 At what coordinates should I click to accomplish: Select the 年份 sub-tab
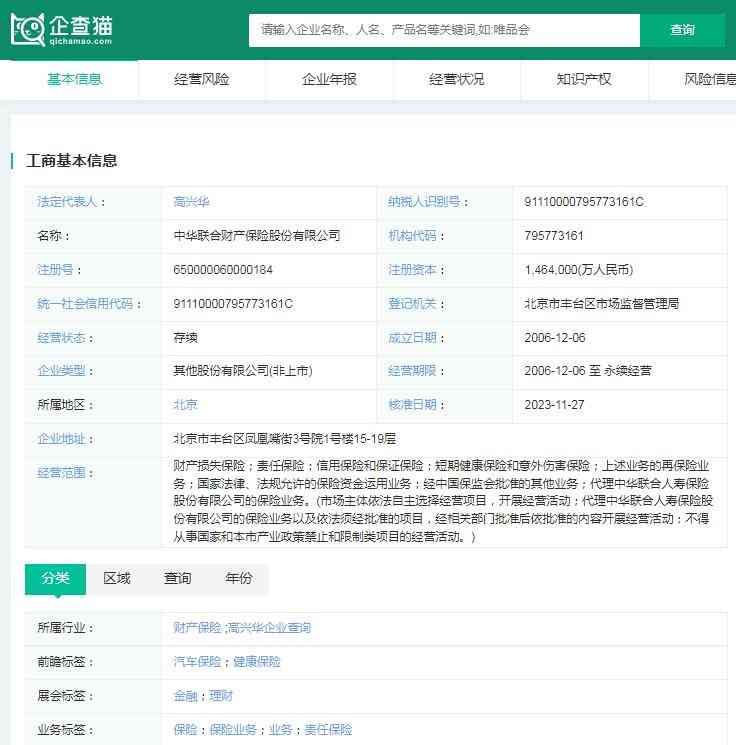point(239,578)
